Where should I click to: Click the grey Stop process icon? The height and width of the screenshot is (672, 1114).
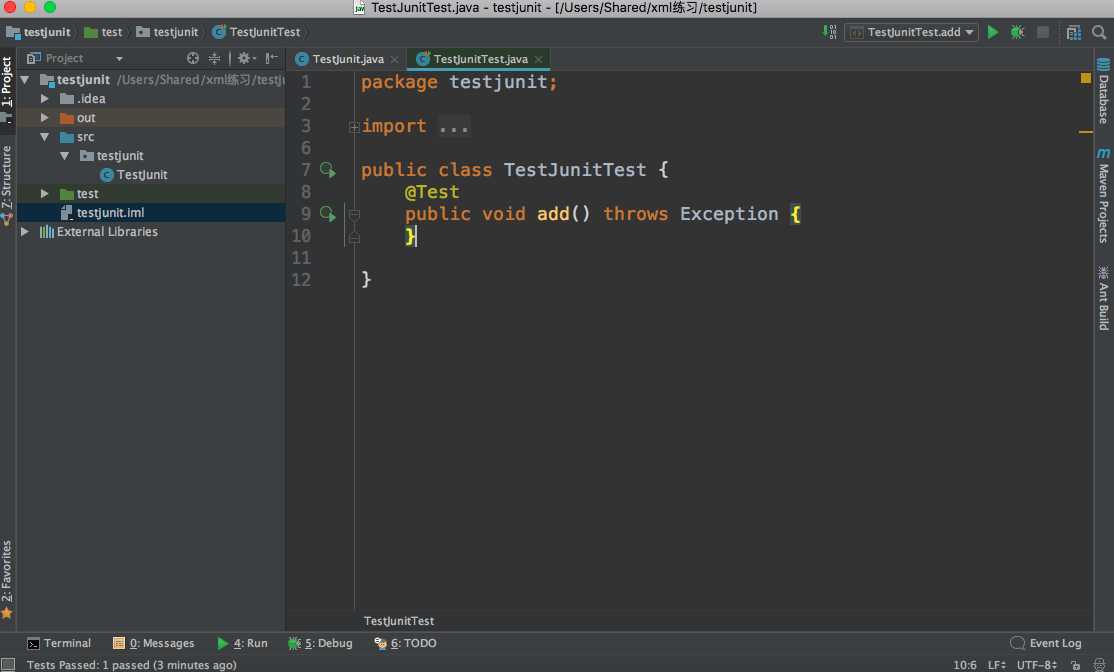click(x=1043, y=32)
